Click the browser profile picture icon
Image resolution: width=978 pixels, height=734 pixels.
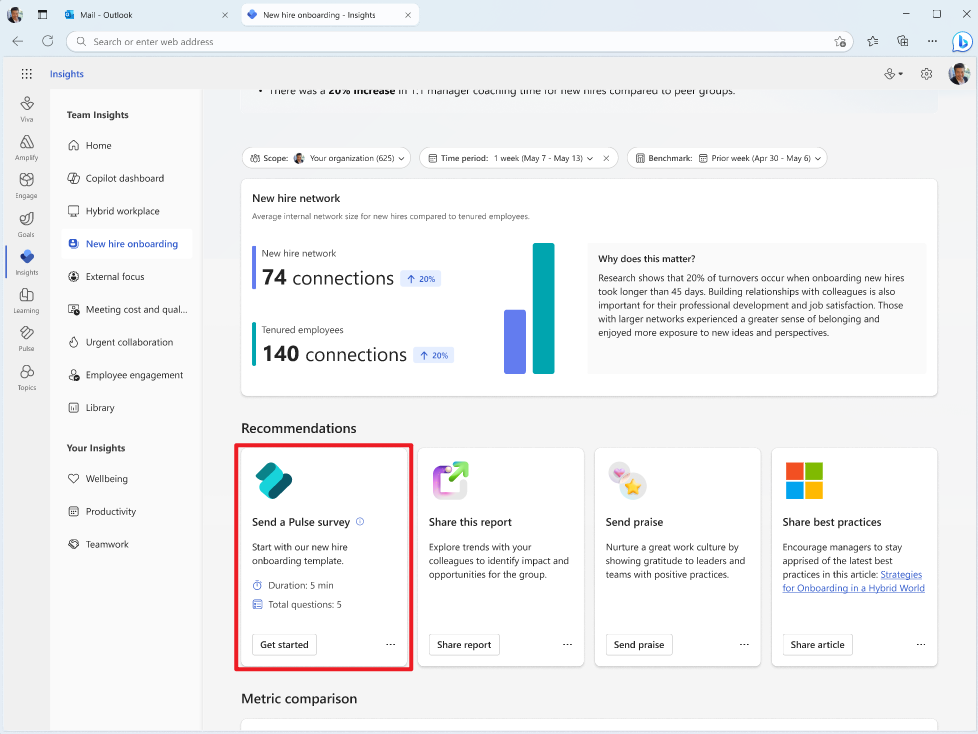pos(14,14)
